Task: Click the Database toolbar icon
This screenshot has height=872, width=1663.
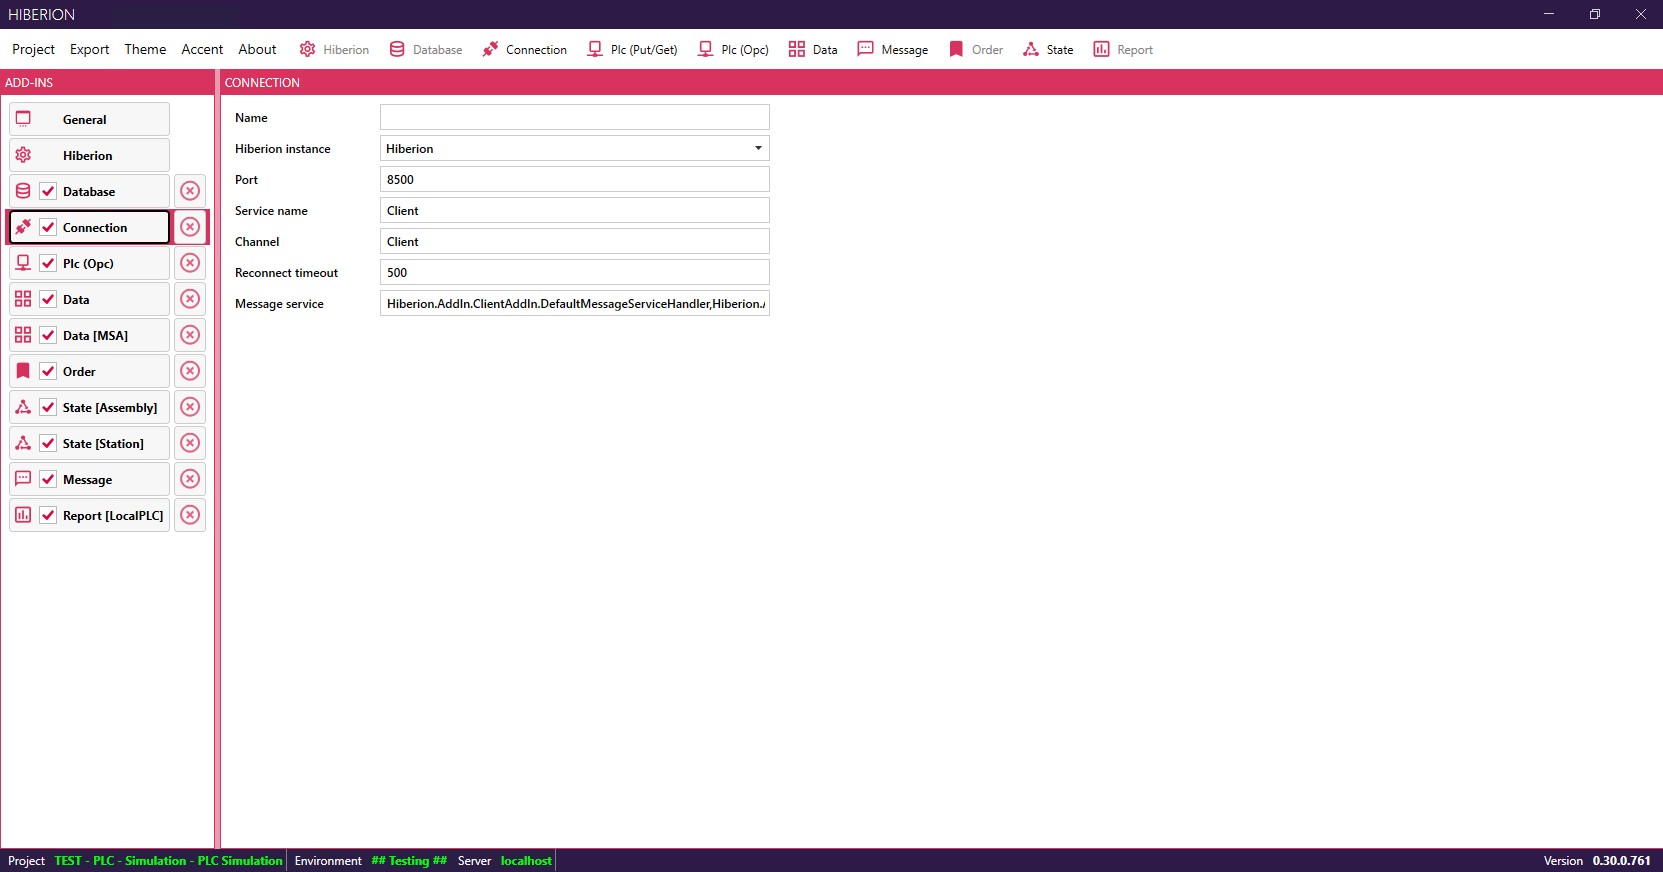Action: 397,49
